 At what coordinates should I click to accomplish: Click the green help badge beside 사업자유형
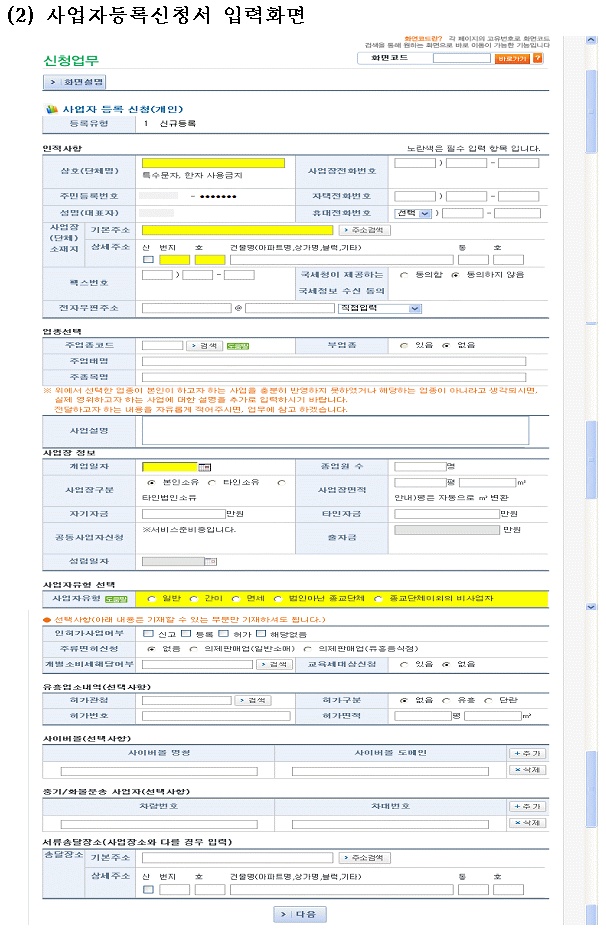(117, 598)
